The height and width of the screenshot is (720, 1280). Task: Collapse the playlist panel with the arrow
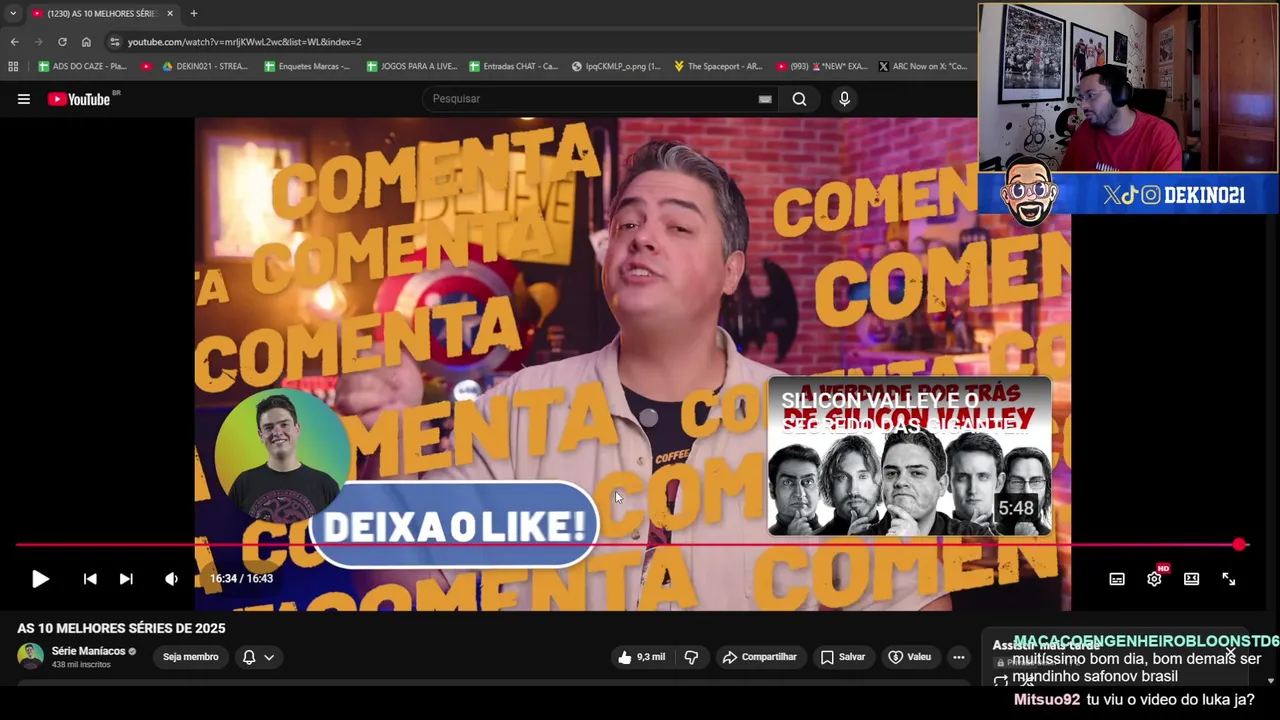1271,681
